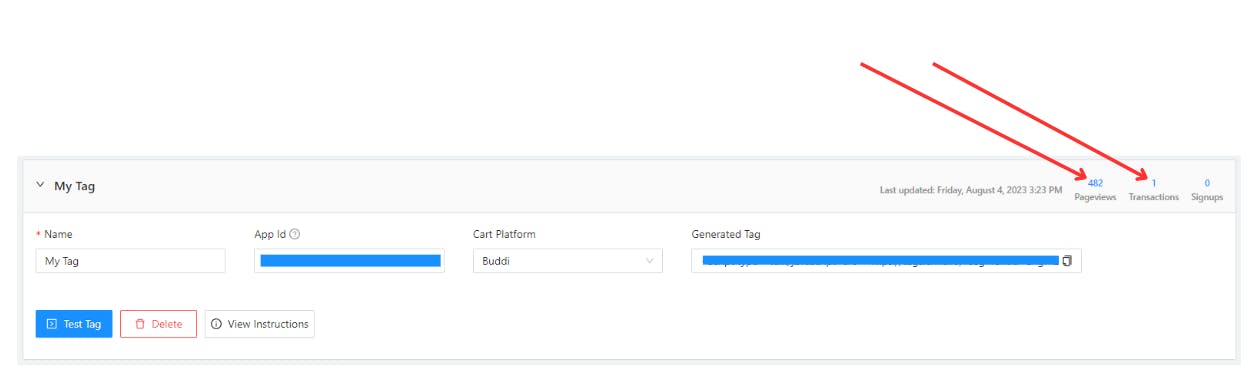
Task: Run the Test Tag button
Action: pos(74,324)
